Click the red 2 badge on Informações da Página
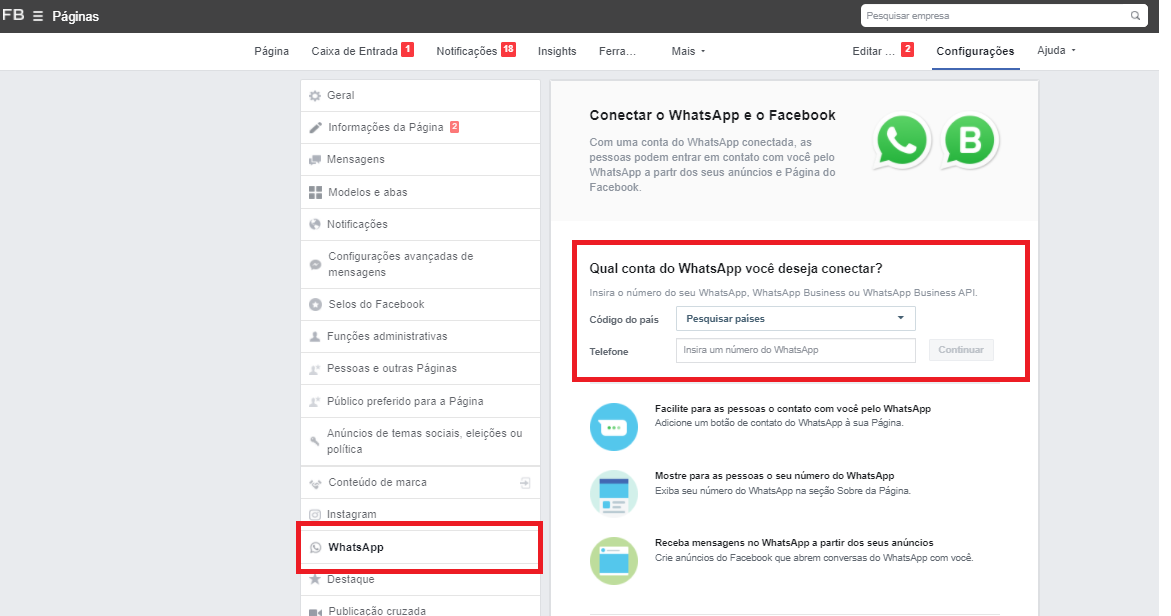 (454, 127)
